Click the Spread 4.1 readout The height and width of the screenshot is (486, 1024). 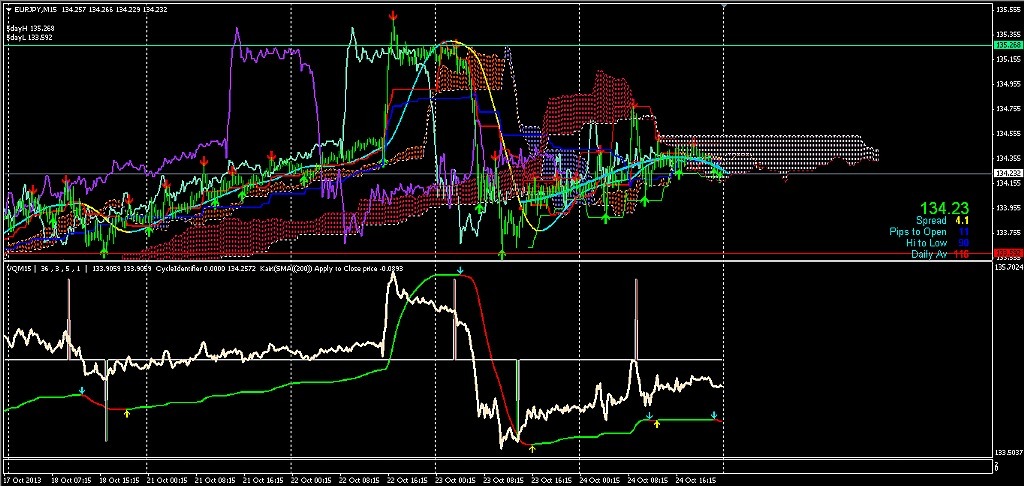click(942, 221)
